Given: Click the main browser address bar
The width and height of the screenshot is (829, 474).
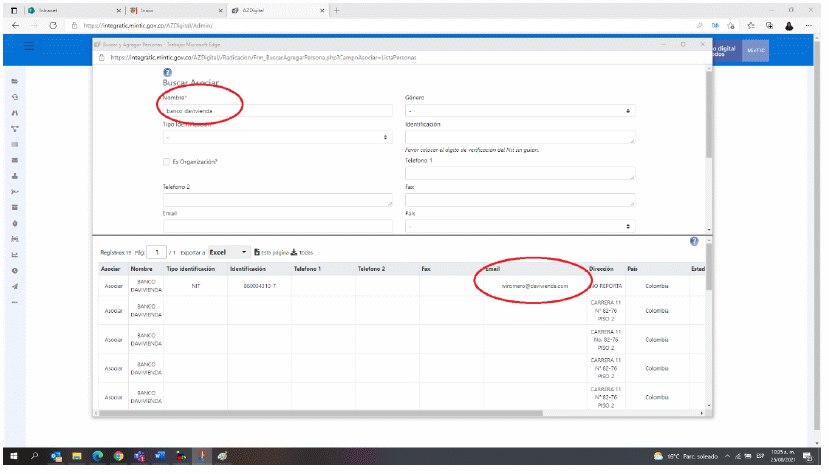Looking at the screenshot, I should tap(381, 25).
